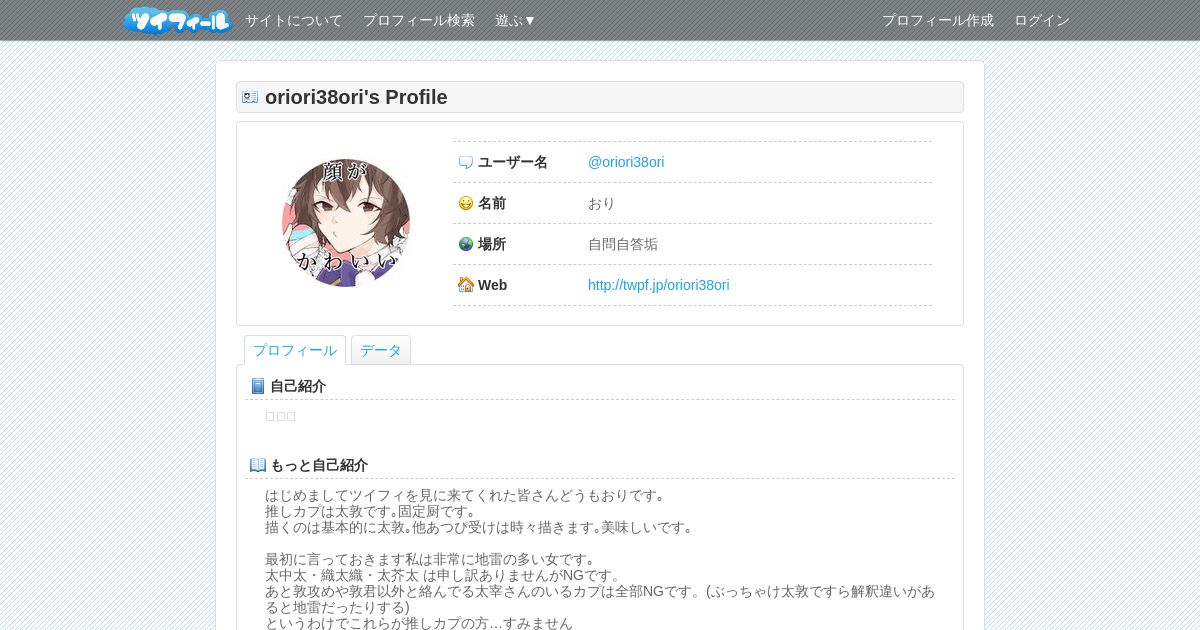Click the 名前 field label
The image size is (1200, 630).
pyautogui.click(x=492, y=203)
